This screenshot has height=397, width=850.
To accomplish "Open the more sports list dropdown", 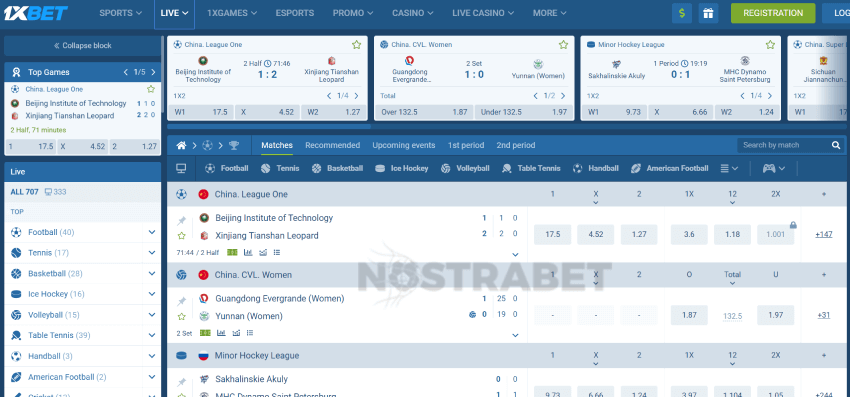I will point(729,169).
